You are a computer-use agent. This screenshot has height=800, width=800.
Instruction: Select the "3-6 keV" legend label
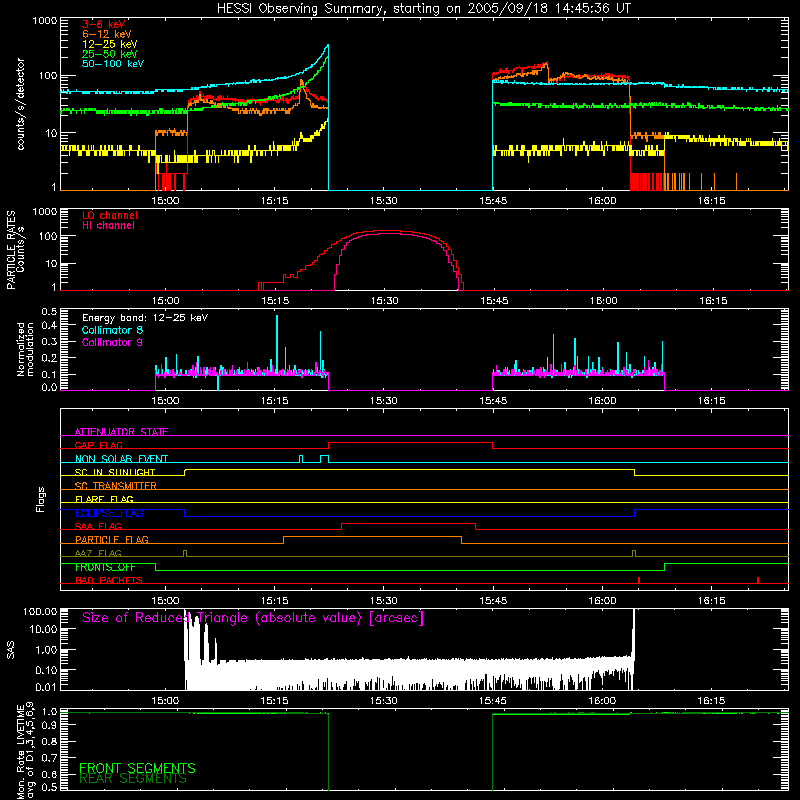[x=104, y=24]
